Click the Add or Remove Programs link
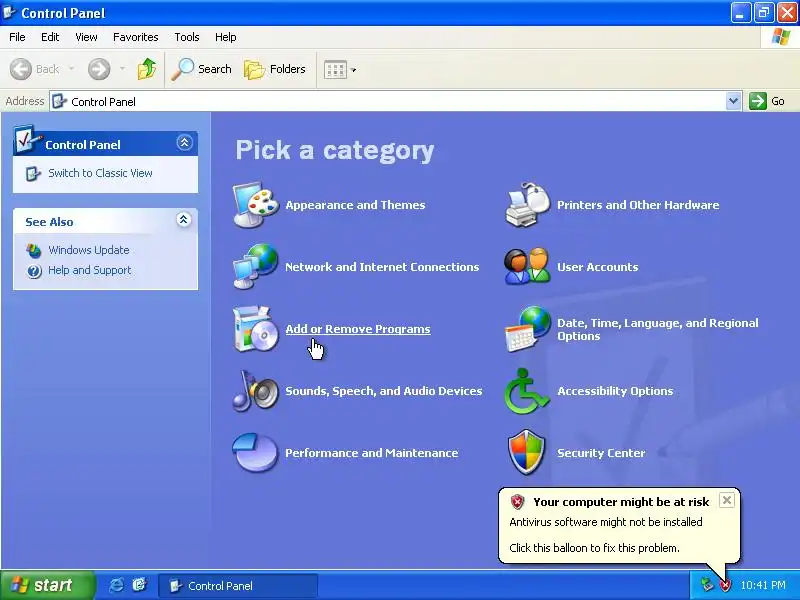Screen dimensions: 800x600 [x=358, y=329]
